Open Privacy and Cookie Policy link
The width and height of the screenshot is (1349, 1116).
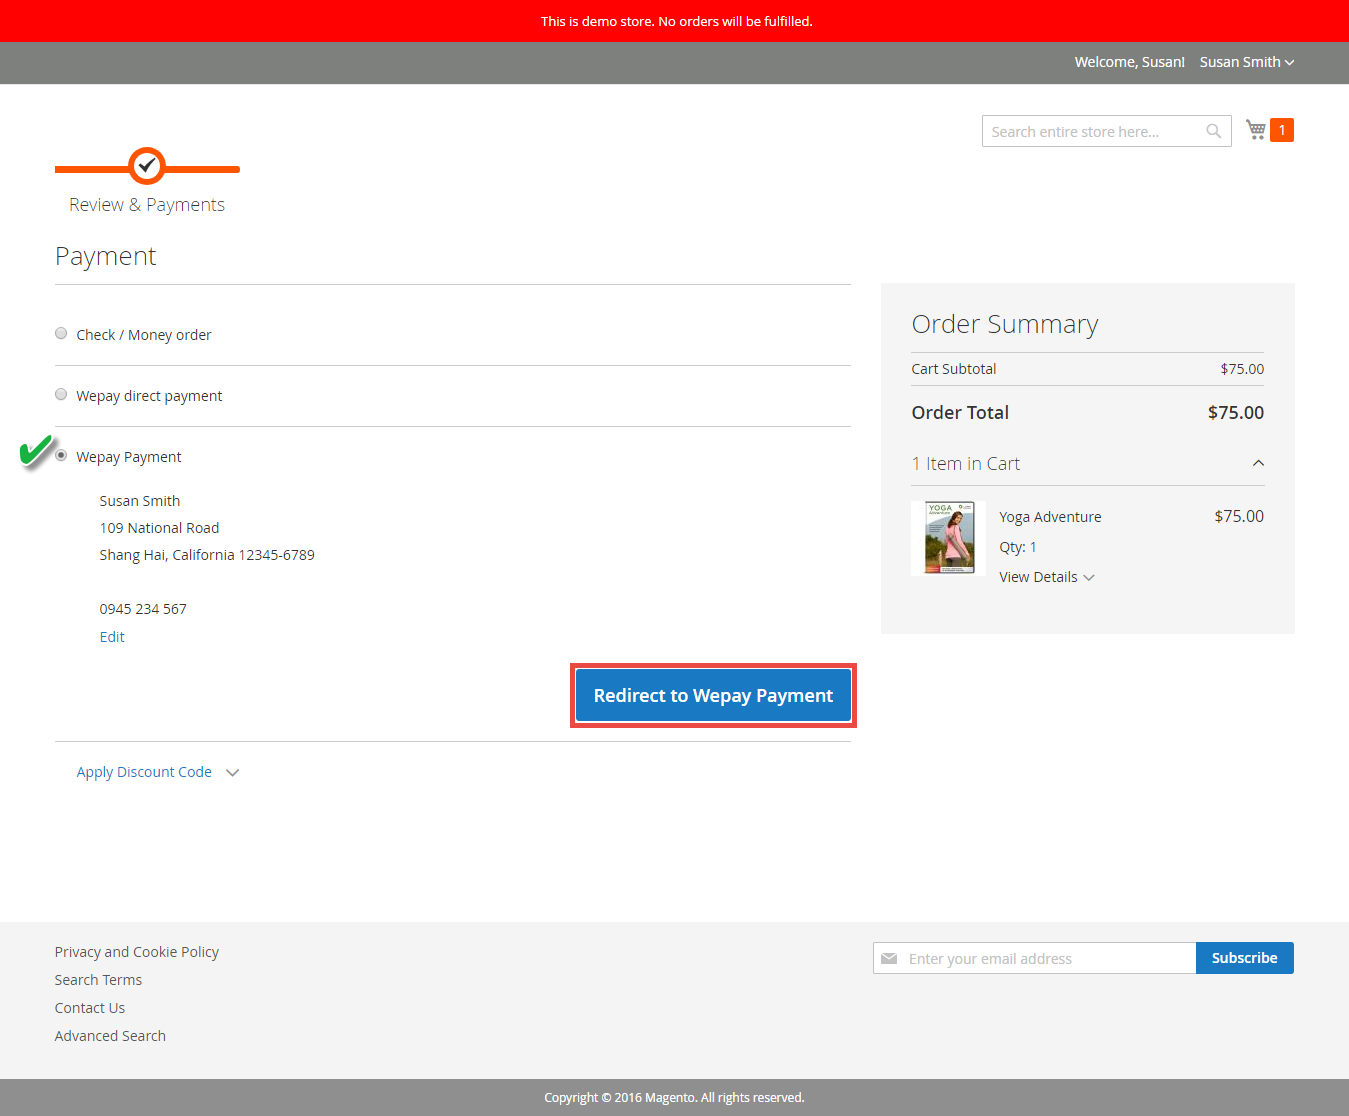click(x=137, y=952)
